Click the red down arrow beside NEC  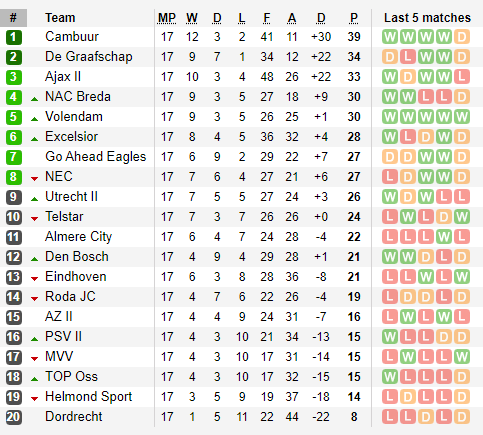[34, 179]
